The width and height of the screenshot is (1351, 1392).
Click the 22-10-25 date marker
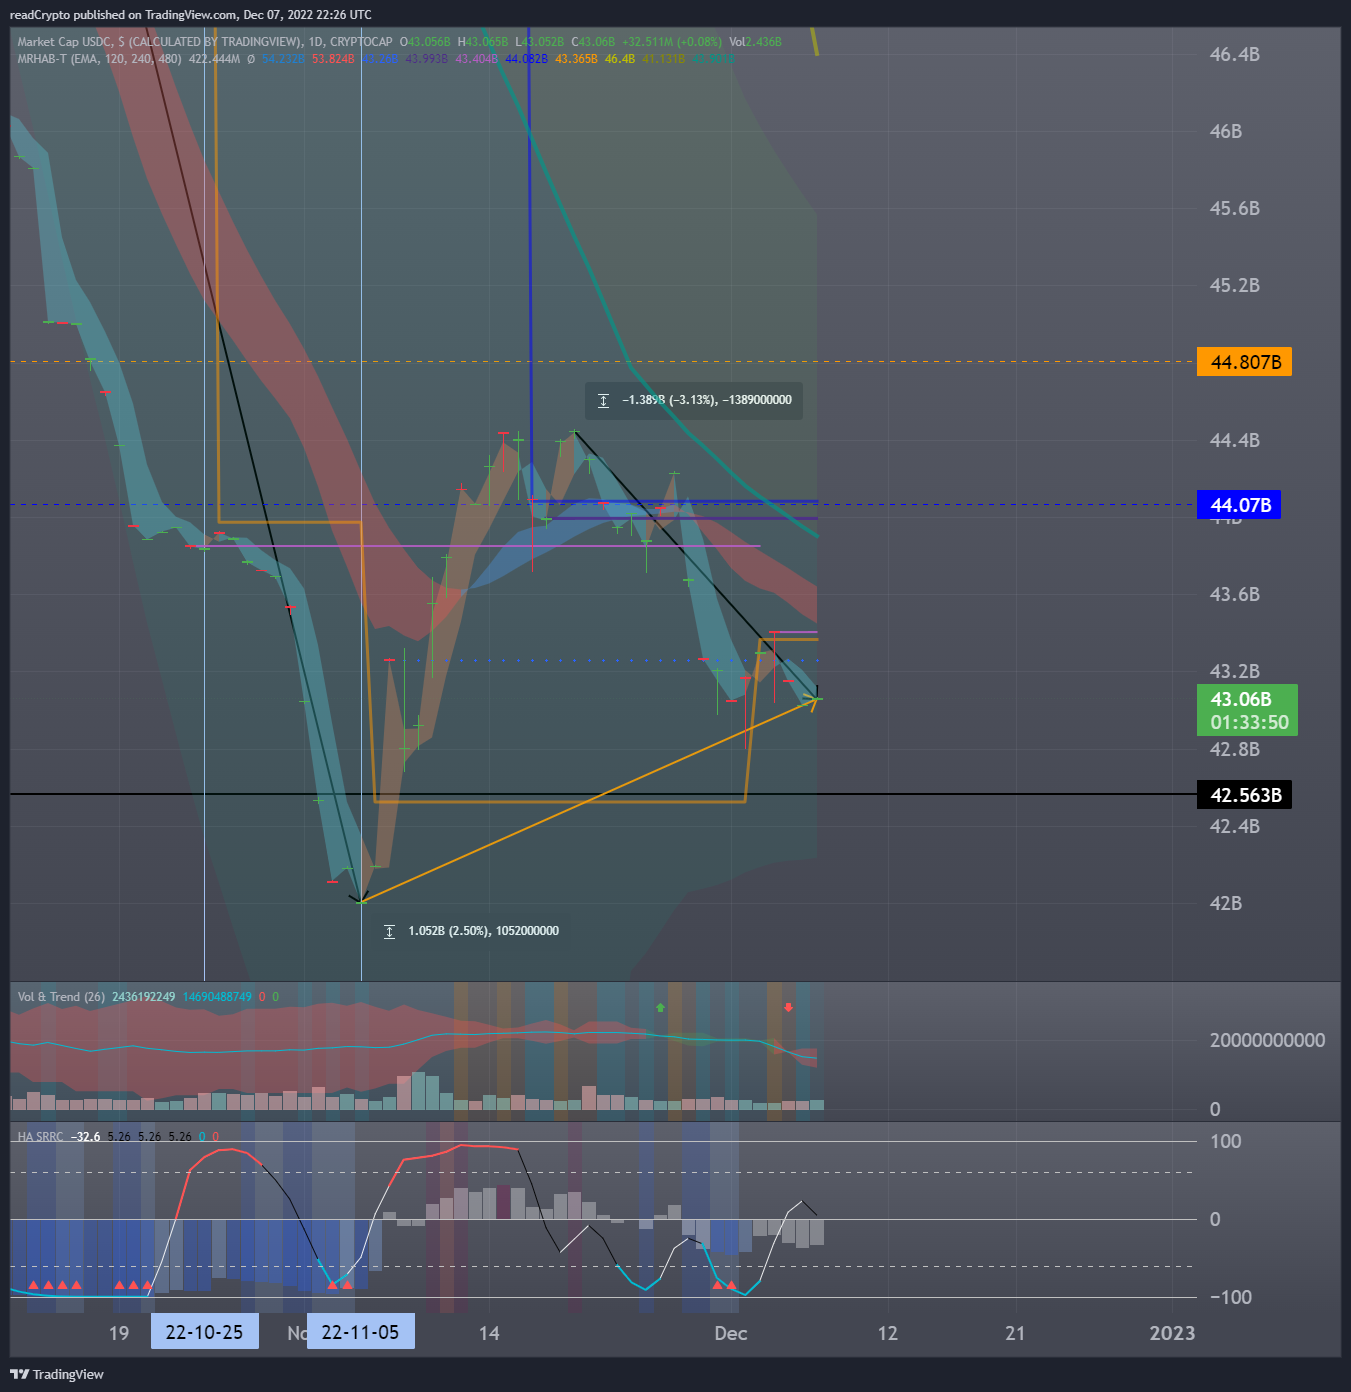pyautogui.click(x=204, y=1332)
